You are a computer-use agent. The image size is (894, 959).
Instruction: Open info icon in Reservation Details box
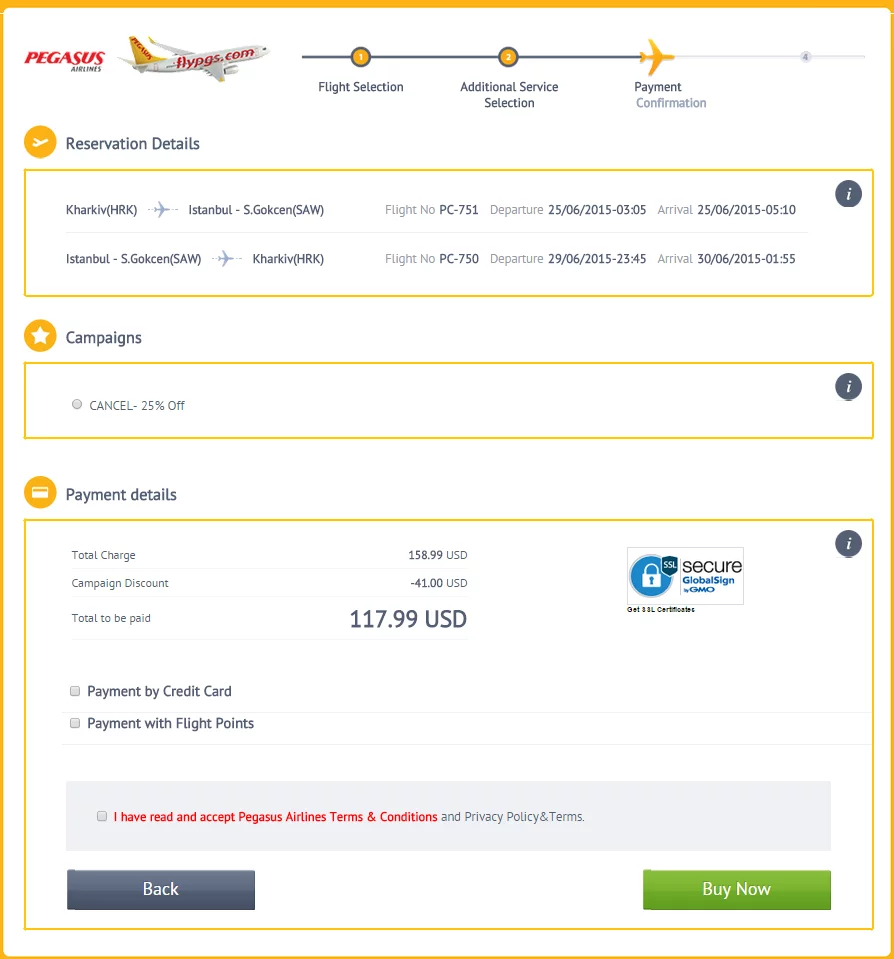click(x=848, y=194)
